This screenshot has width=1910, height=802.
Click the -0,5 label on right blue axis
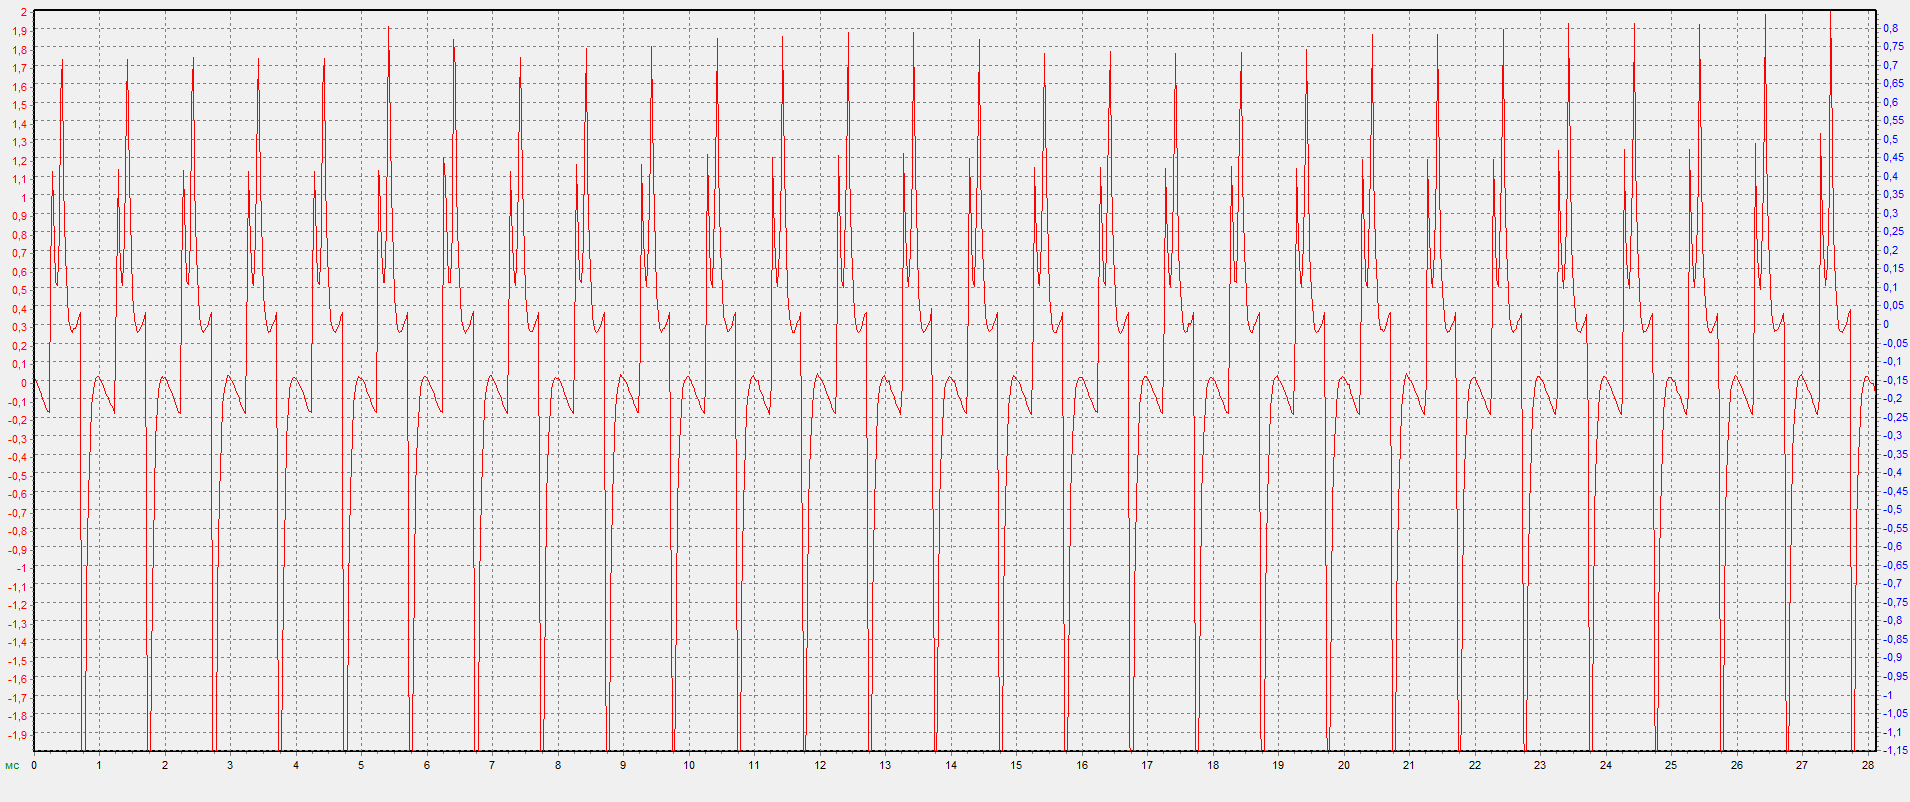pos(1894,510)
